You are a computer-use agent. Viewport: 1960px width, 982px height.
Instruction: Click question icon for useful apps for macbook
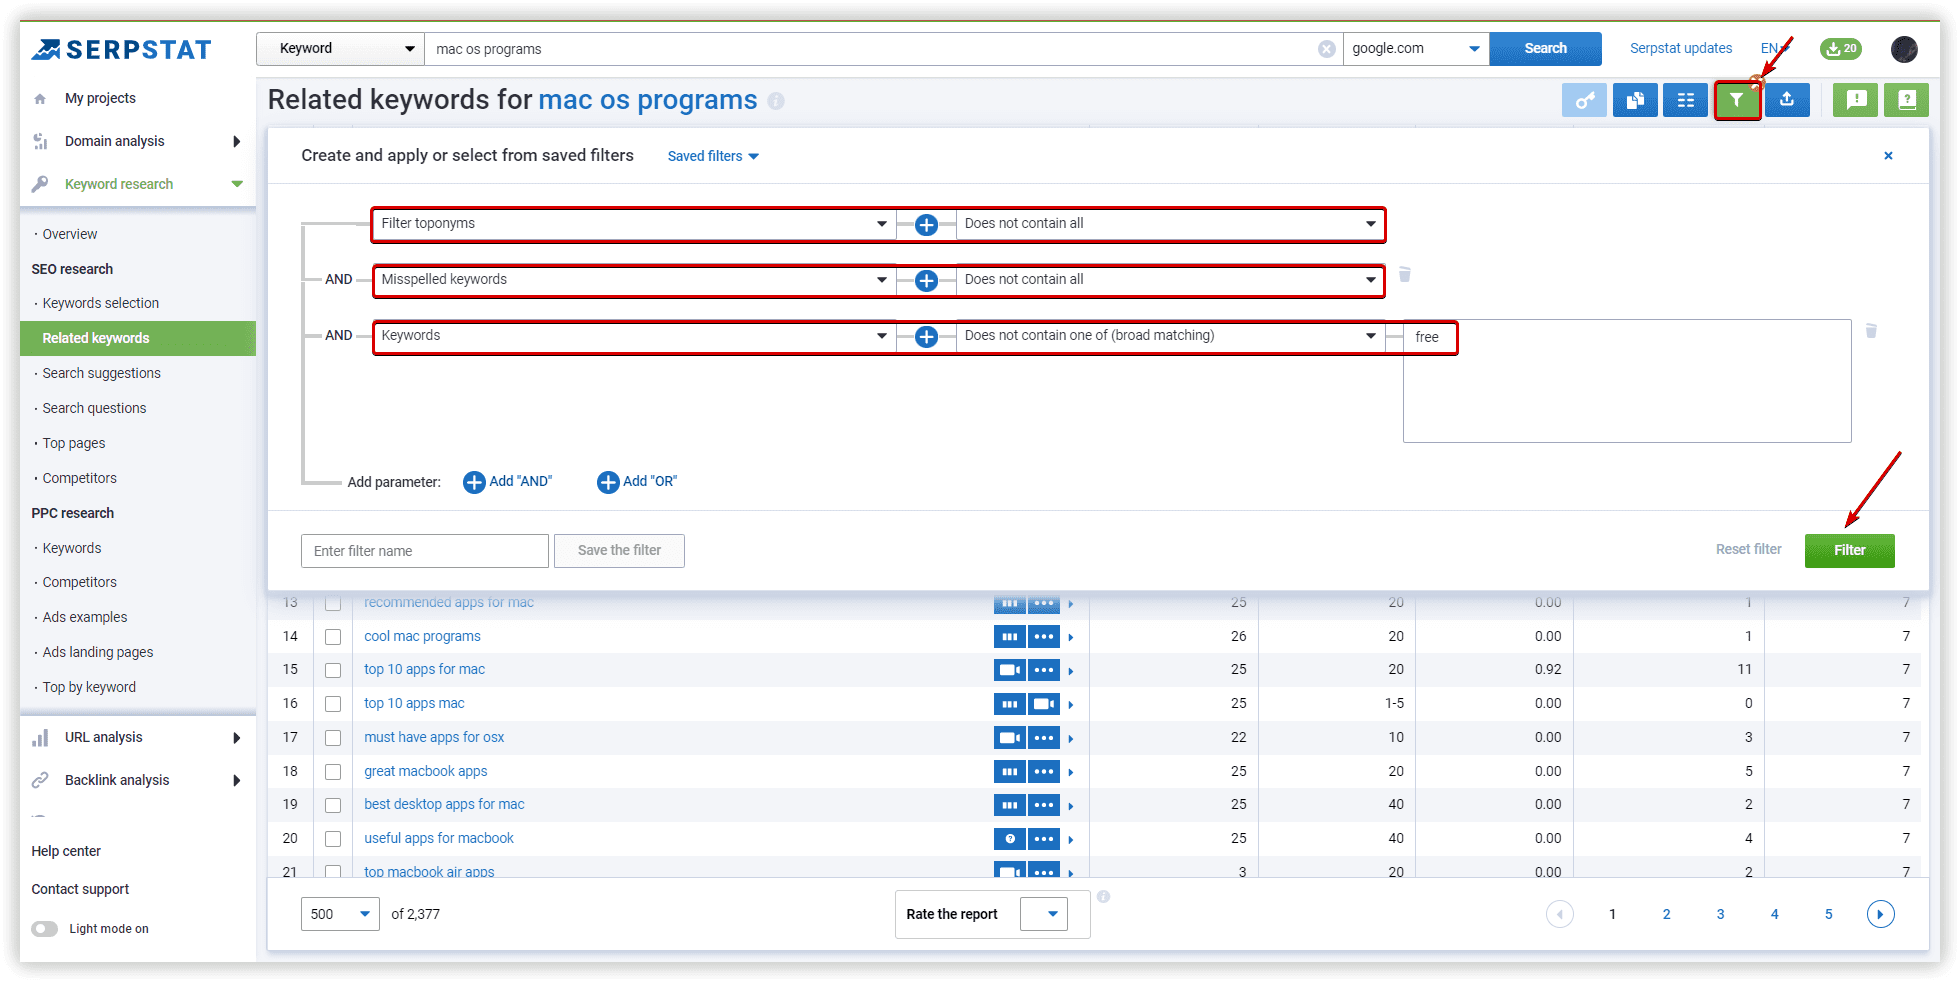tap(1010, 839)
